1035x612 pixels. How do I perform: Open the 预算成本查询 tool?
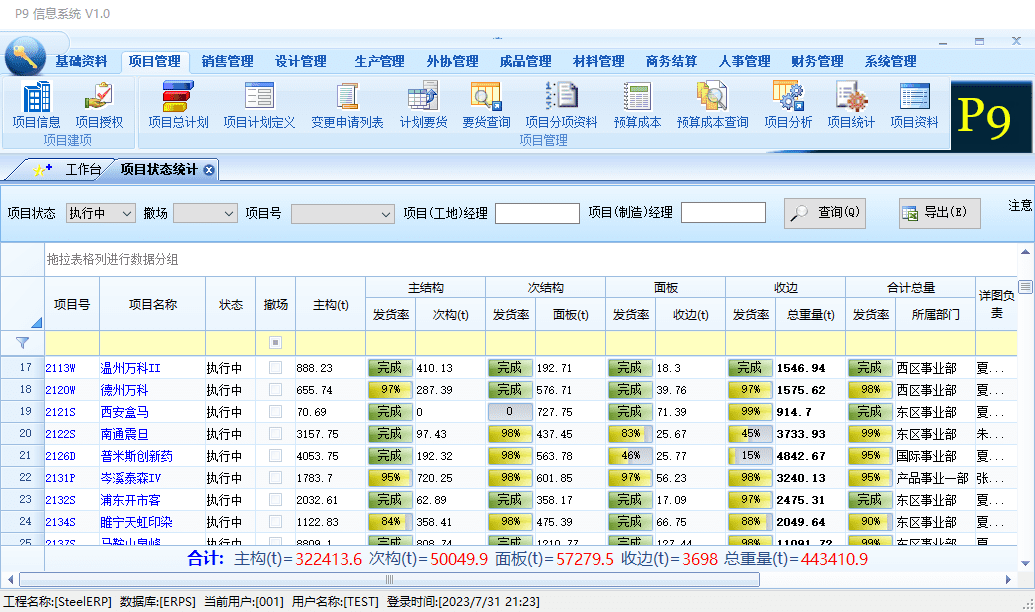tap(712, 105)
